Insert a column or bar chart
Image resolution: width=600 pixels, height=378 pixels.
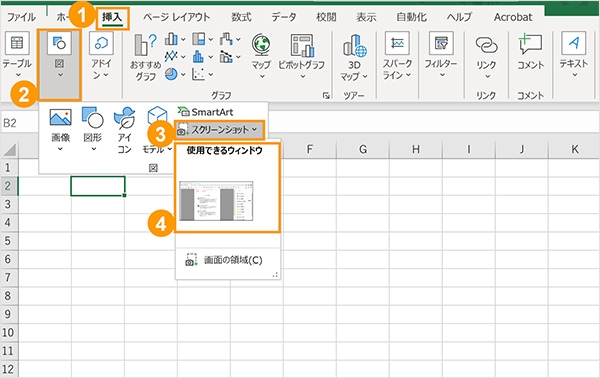click(x=171, y=39)
